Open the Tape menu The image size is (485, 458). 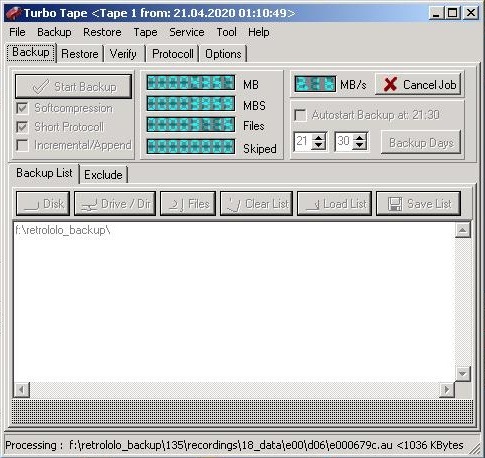coord(145,32)
